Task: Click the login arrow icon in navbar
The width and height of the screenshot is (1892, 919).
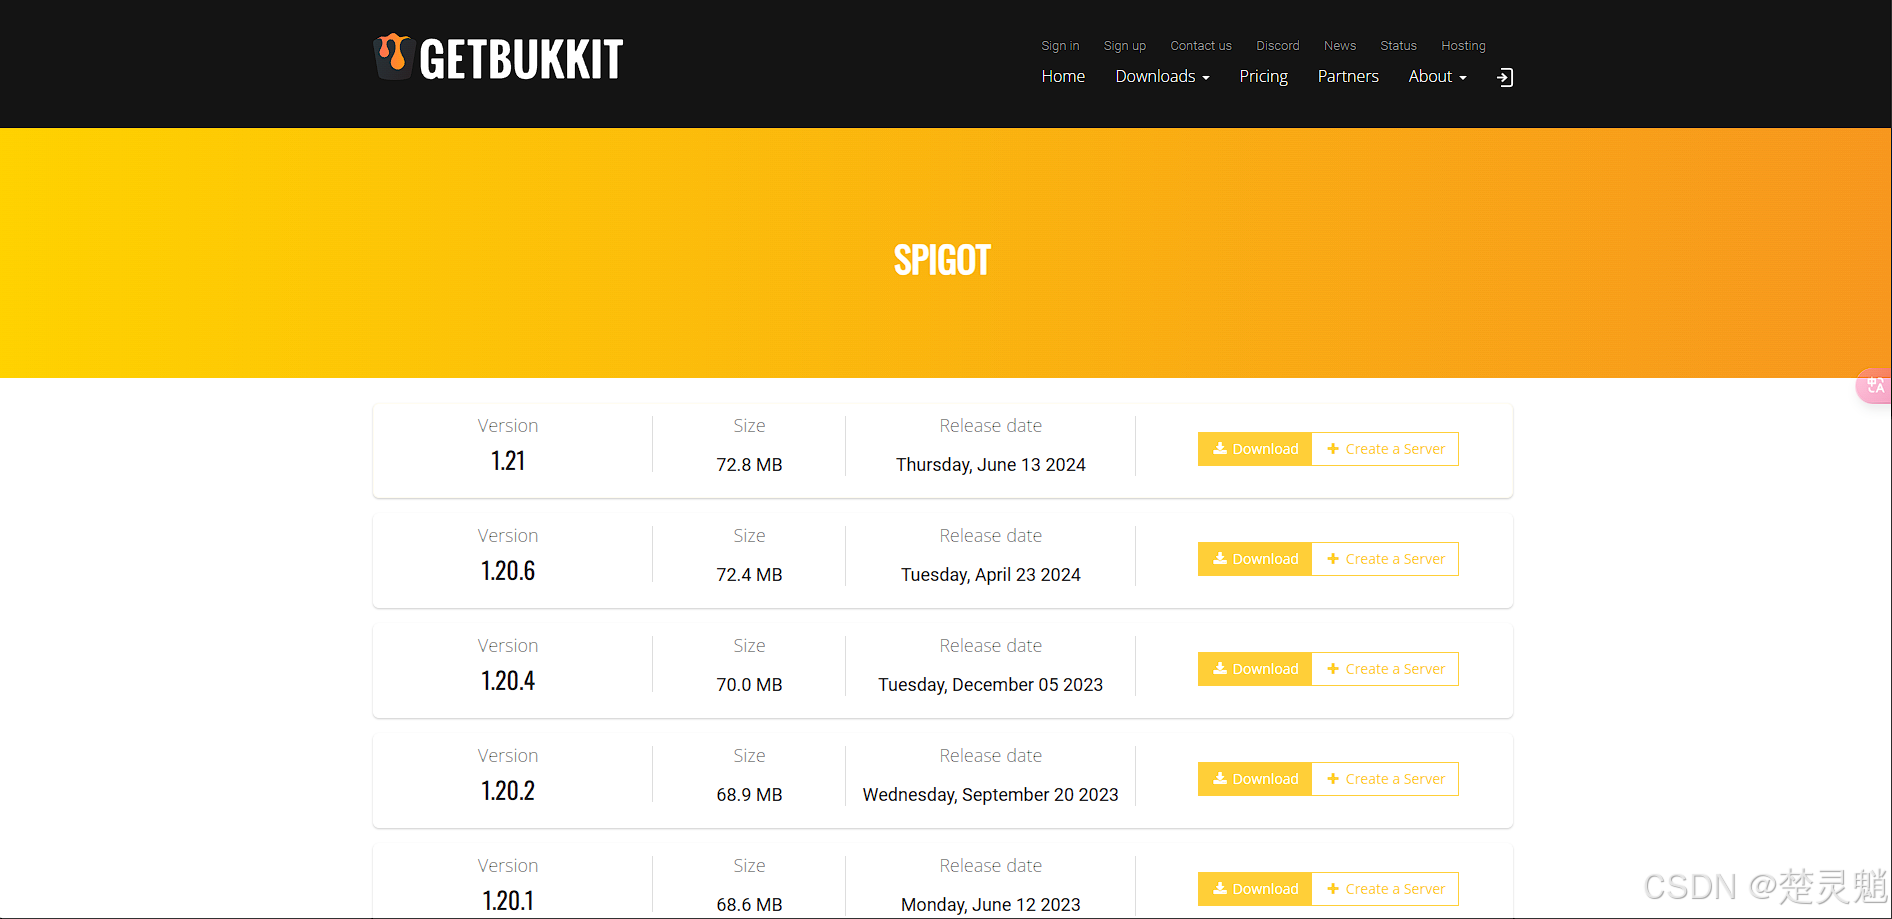Action: tap(1505, 77)
